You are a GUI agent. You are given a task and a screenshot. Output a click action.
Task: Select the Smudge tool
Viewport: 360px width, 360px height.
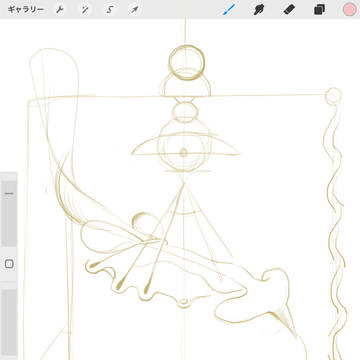pyautogui.click(x=258, y=10)
